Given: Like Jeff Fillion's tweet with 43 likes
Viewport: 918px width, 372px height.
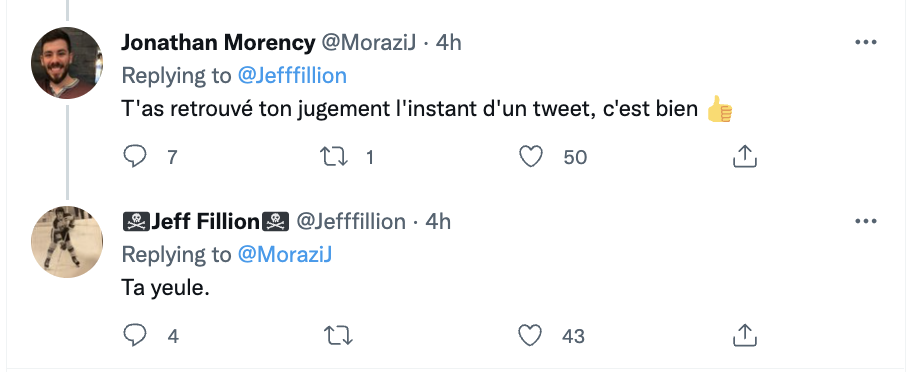Looking at the screenshot, I should coord(531,336).
